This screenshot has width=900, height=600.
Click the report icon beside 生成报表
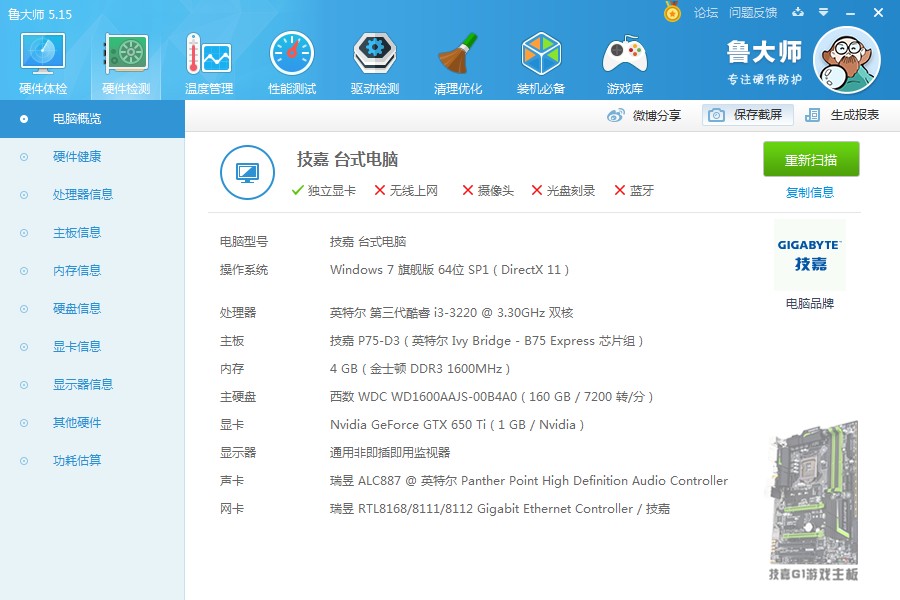(812, 115)
